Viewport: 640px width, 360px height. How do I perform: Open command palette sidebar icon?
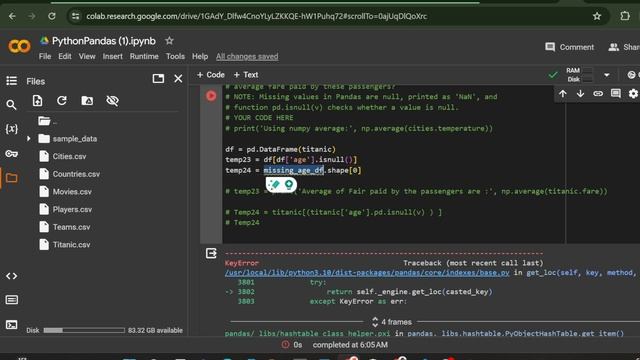[x=11, y=300]
